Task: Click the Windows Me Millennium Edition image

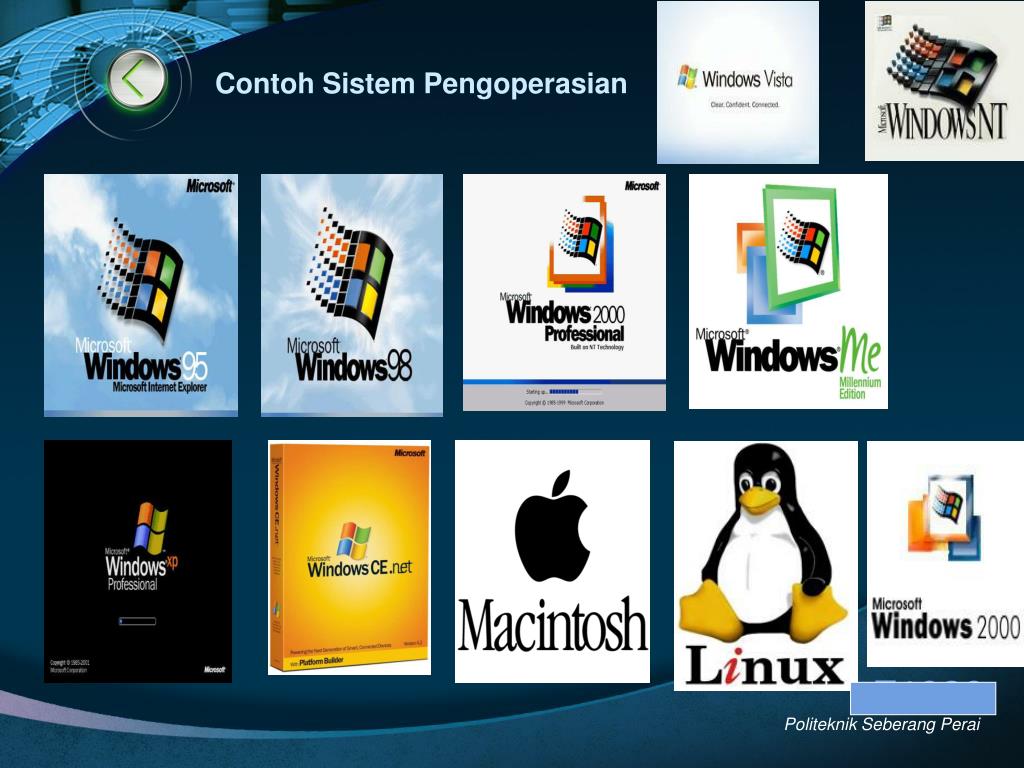Action: 788,291
